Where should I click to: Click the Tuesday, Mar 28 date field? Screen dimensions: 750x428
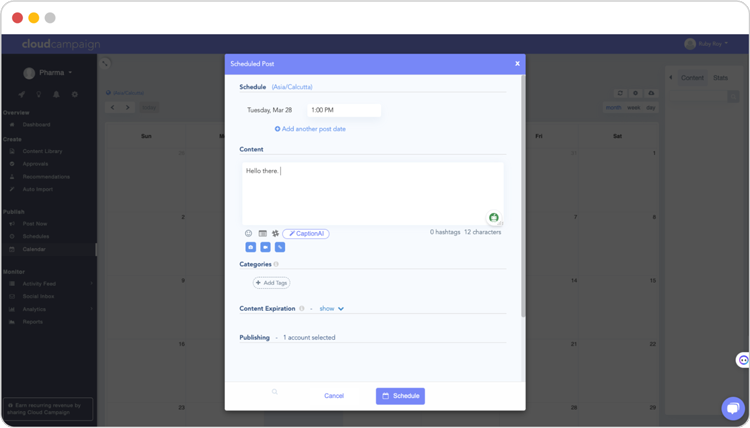coord(270,110)
